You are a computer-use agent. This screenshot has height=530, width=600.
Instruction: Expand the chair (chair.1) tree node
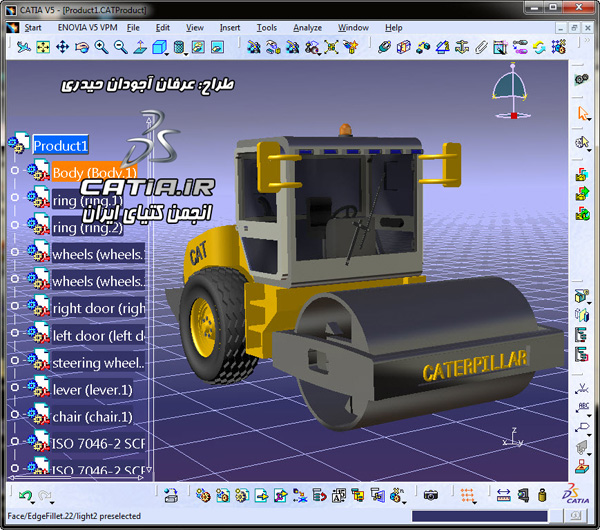click(x=15, y=414)
